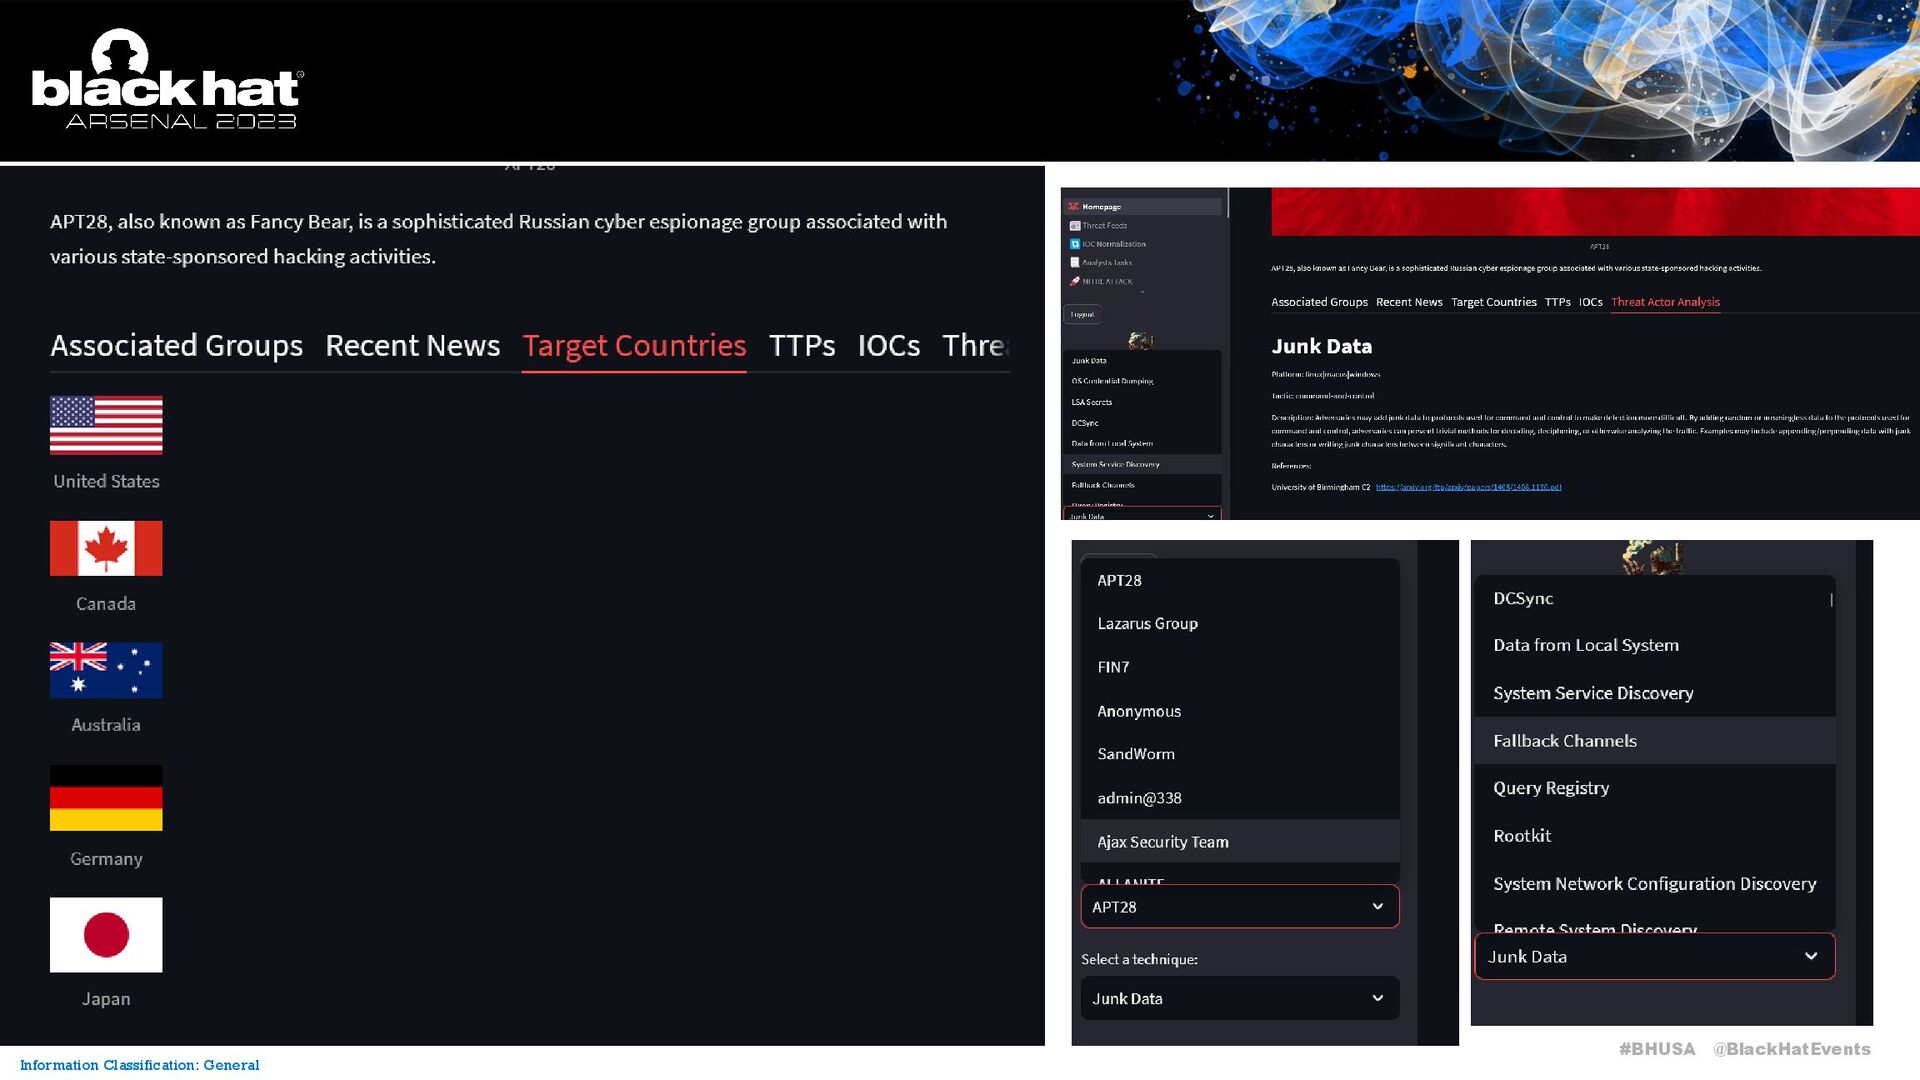This screenshot has height=1080, width=1920.
Task: Select the Threat Actor Analysis tab
Action: coord(1665,302)
